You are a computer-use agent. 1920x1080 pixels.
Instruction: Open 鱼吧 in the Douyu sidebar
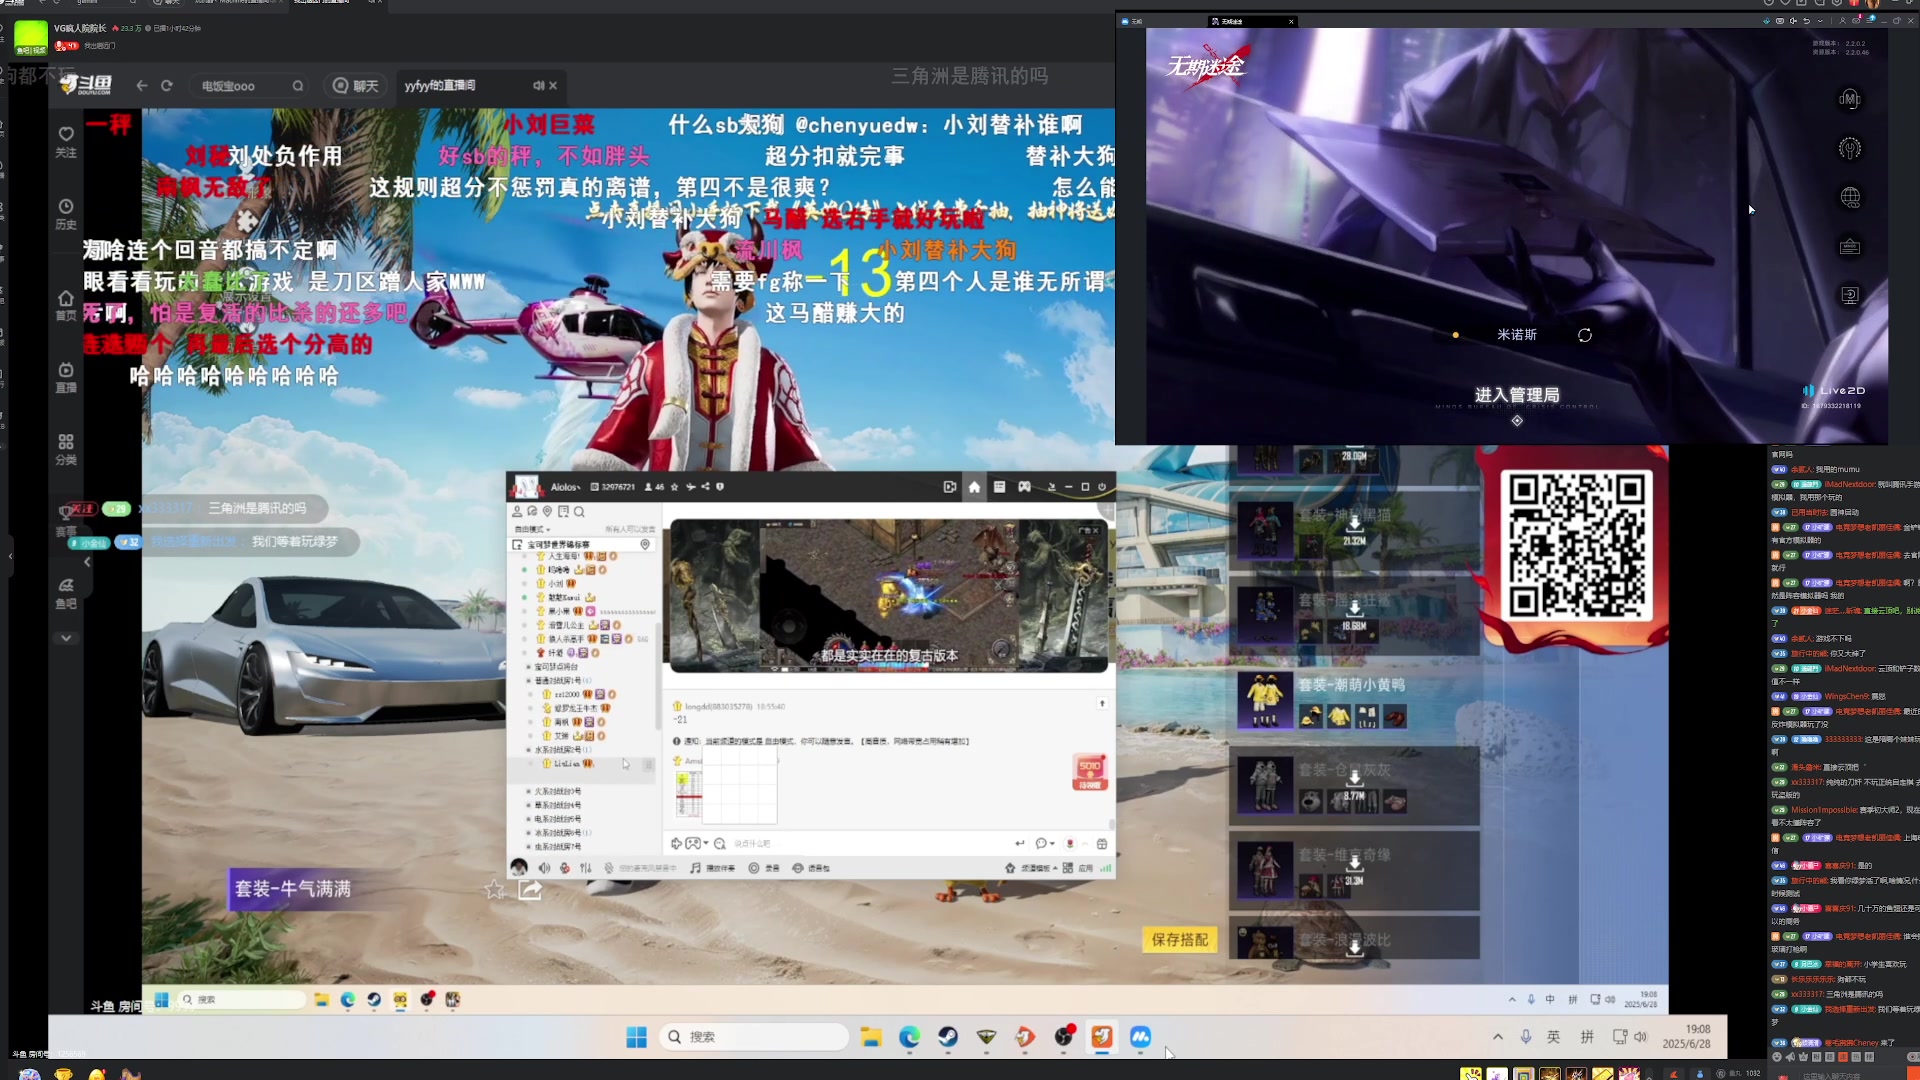(66, 593)
